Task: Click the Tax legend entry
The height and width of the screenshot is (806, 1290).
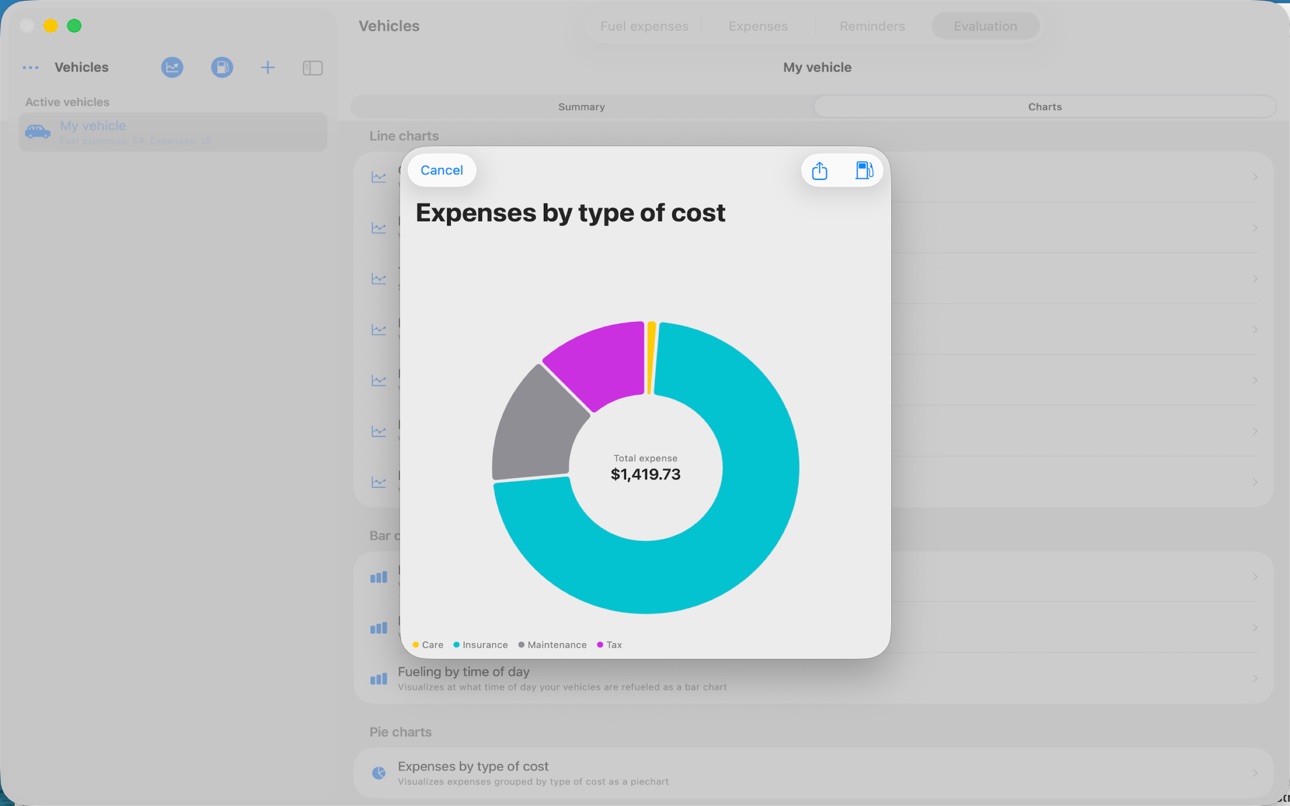Action: (610, 645)
